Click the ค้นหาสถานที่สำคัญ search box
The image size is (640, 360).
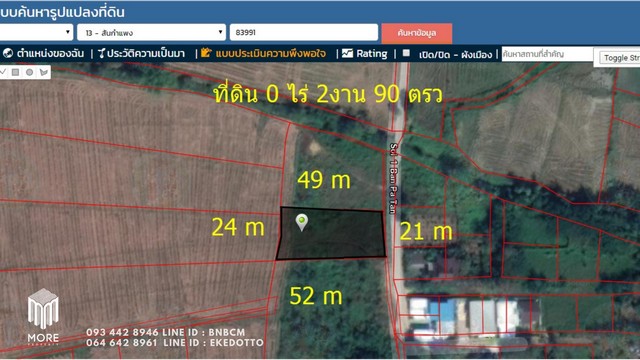(547, 54)
